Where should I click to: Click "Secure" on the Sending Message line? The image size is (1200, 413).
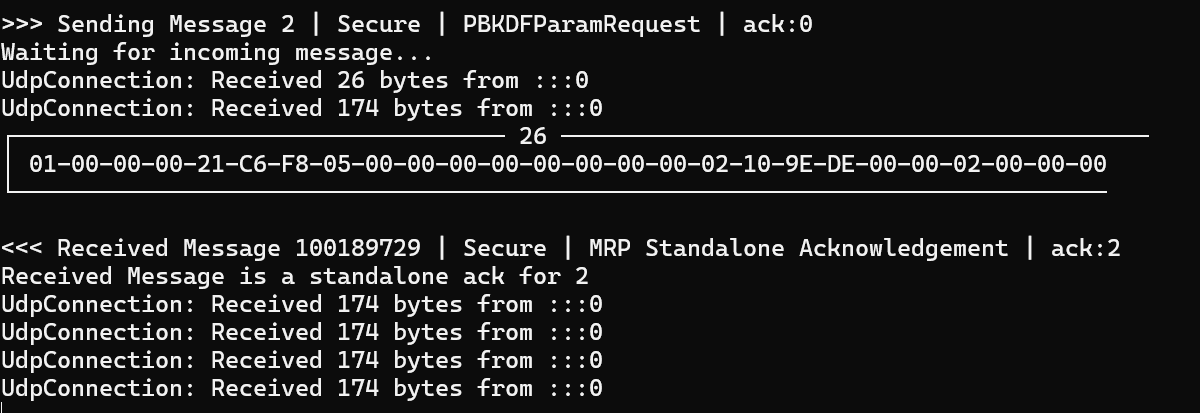pyautogui.click(x=378, y=24)
